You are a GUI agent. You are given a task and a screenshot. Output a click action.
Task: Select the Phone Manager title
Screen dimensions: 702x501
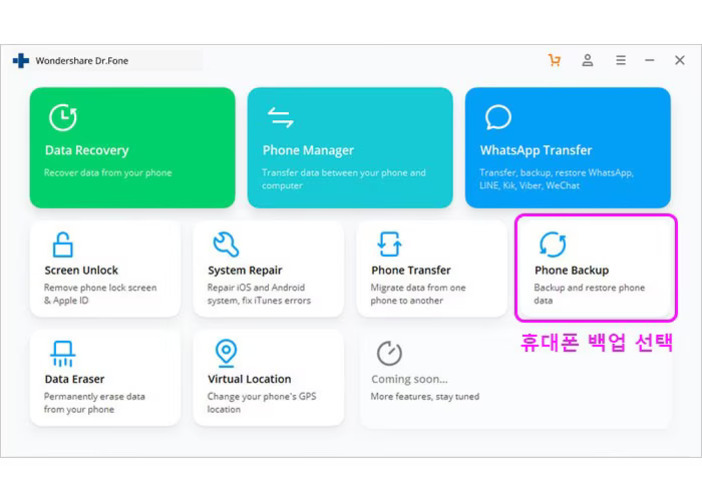(x=308, y=150)
